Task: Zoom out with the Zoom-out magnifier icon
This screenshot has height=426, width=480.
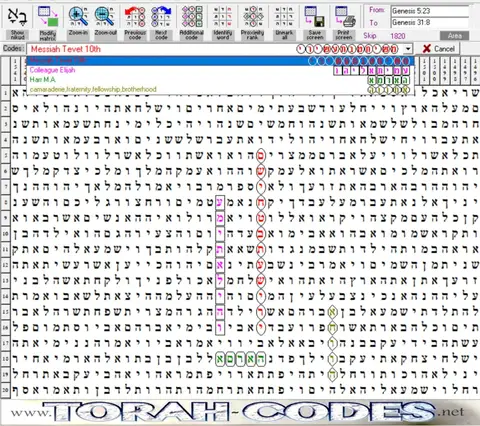Action: coord(105,17)
